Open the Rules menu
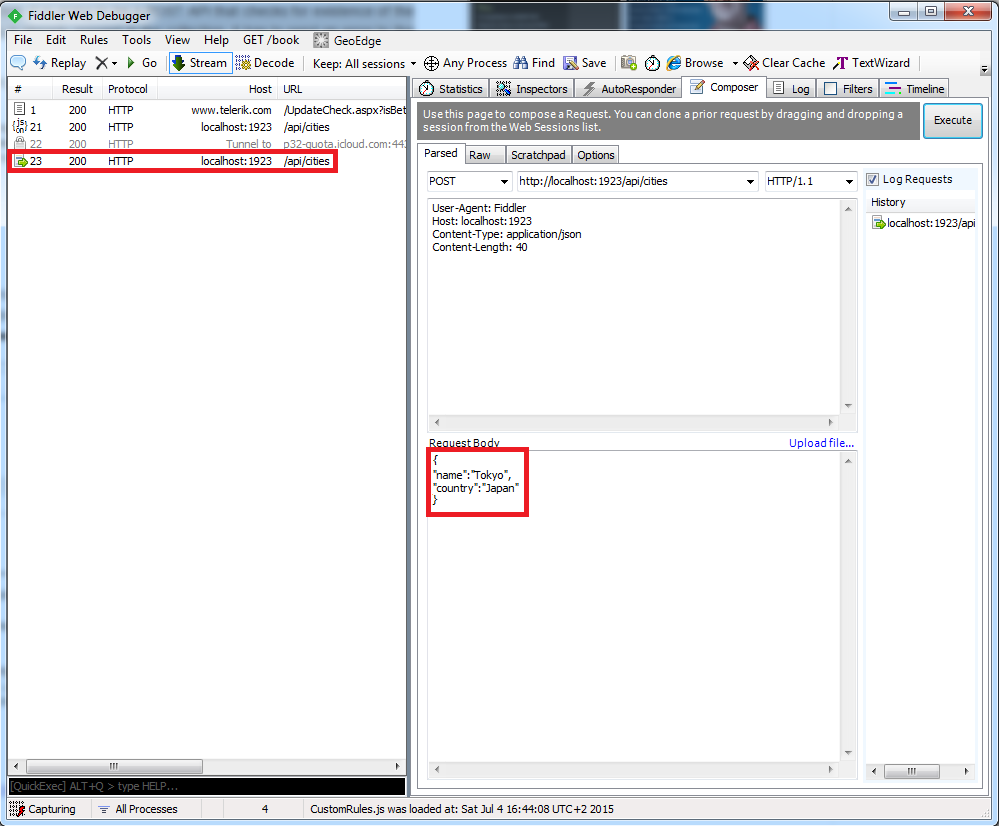 click(94, 40)
